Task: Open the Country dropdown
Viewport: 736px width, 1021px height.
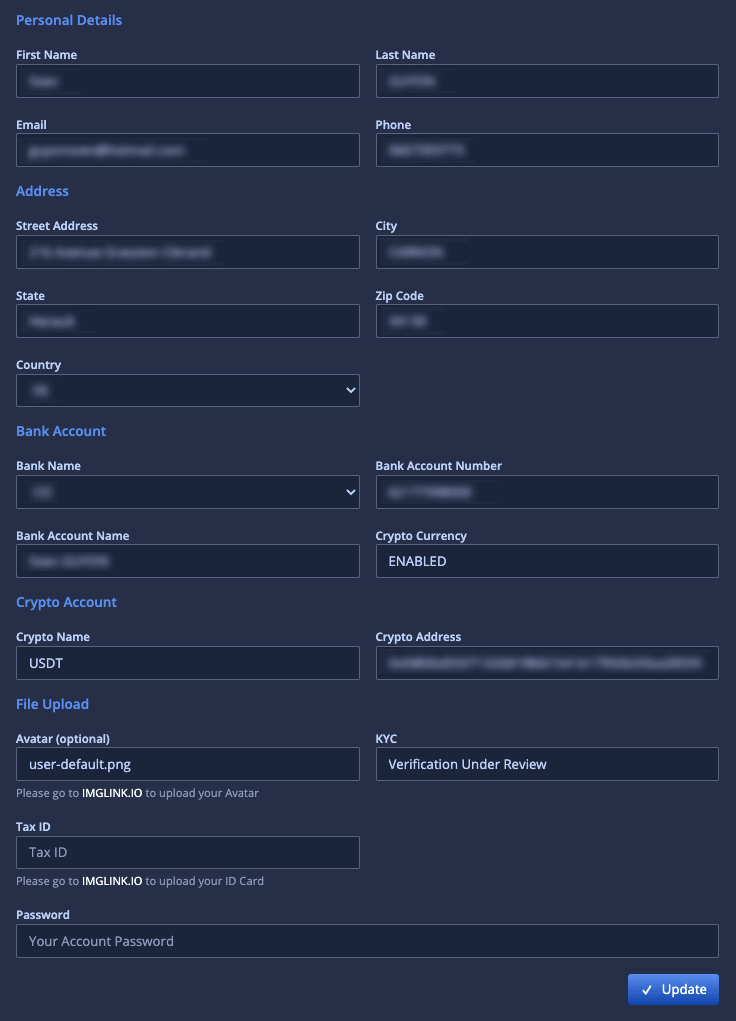Action: [187, 390]
